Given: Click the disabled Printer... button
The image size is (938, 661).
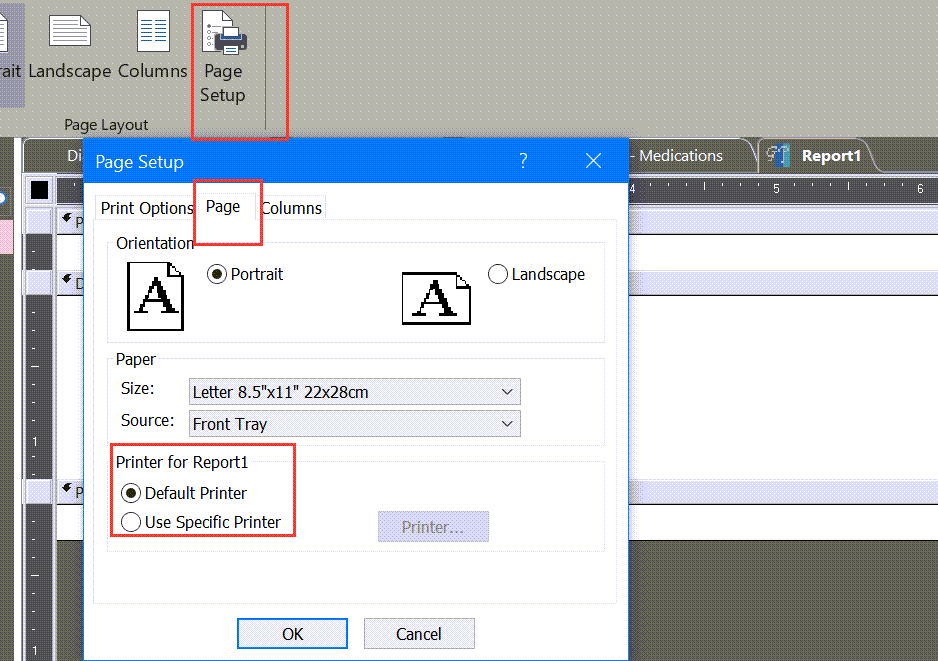Looking at the screenshot, I should pos(433,527).
